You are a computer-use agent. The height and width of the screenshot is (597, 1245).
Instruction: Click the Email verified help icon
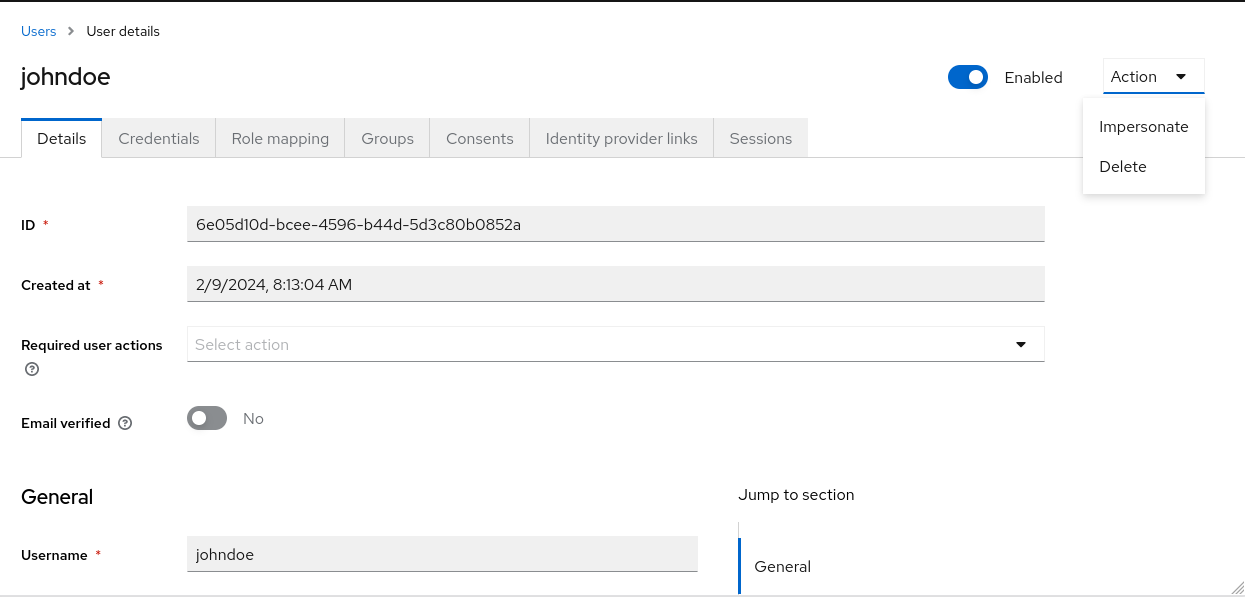pyautogui.click(x=124, y=423)
